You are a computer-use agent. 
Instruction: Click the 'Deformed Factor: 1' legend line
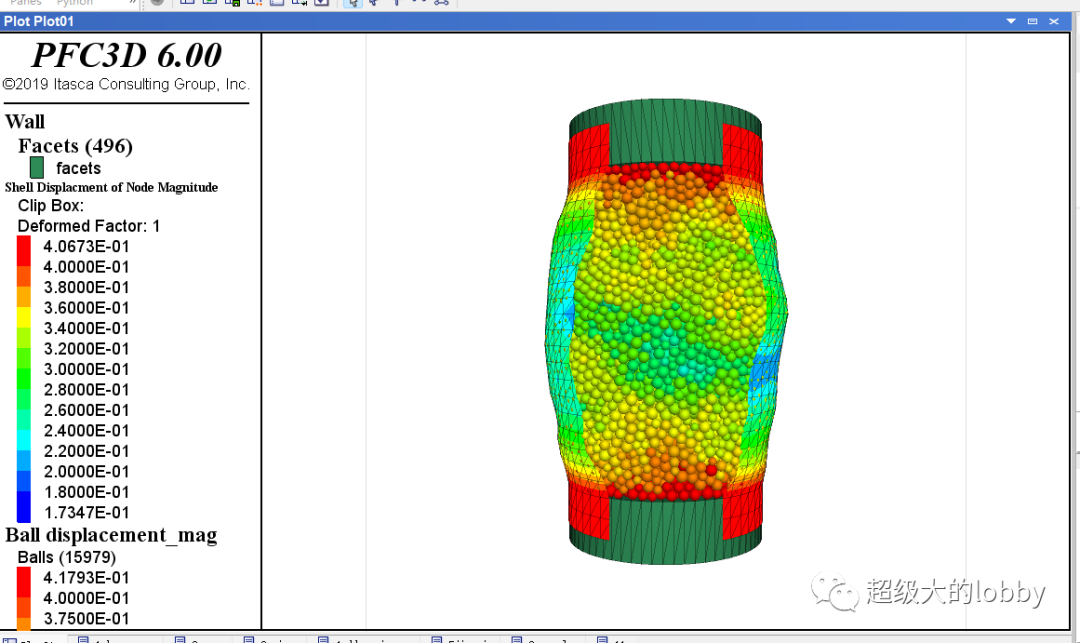click(89, 226)
